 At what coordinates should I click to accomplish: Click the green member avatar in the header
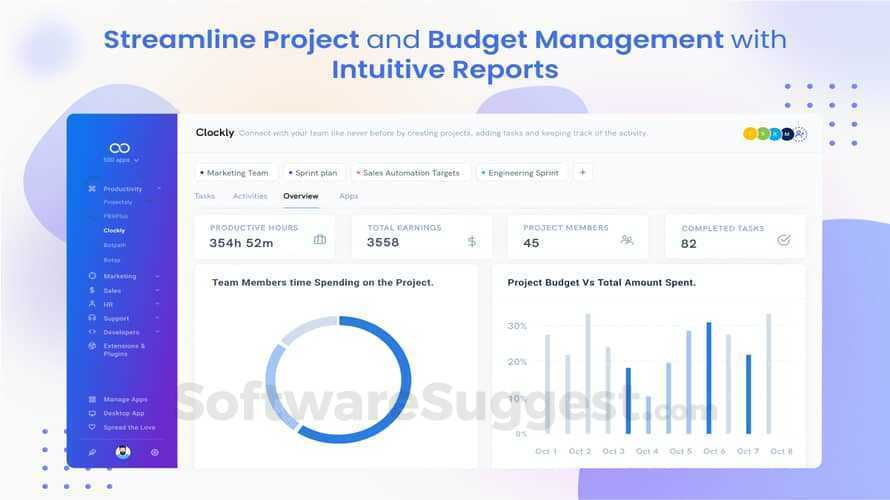click(763, 134)
